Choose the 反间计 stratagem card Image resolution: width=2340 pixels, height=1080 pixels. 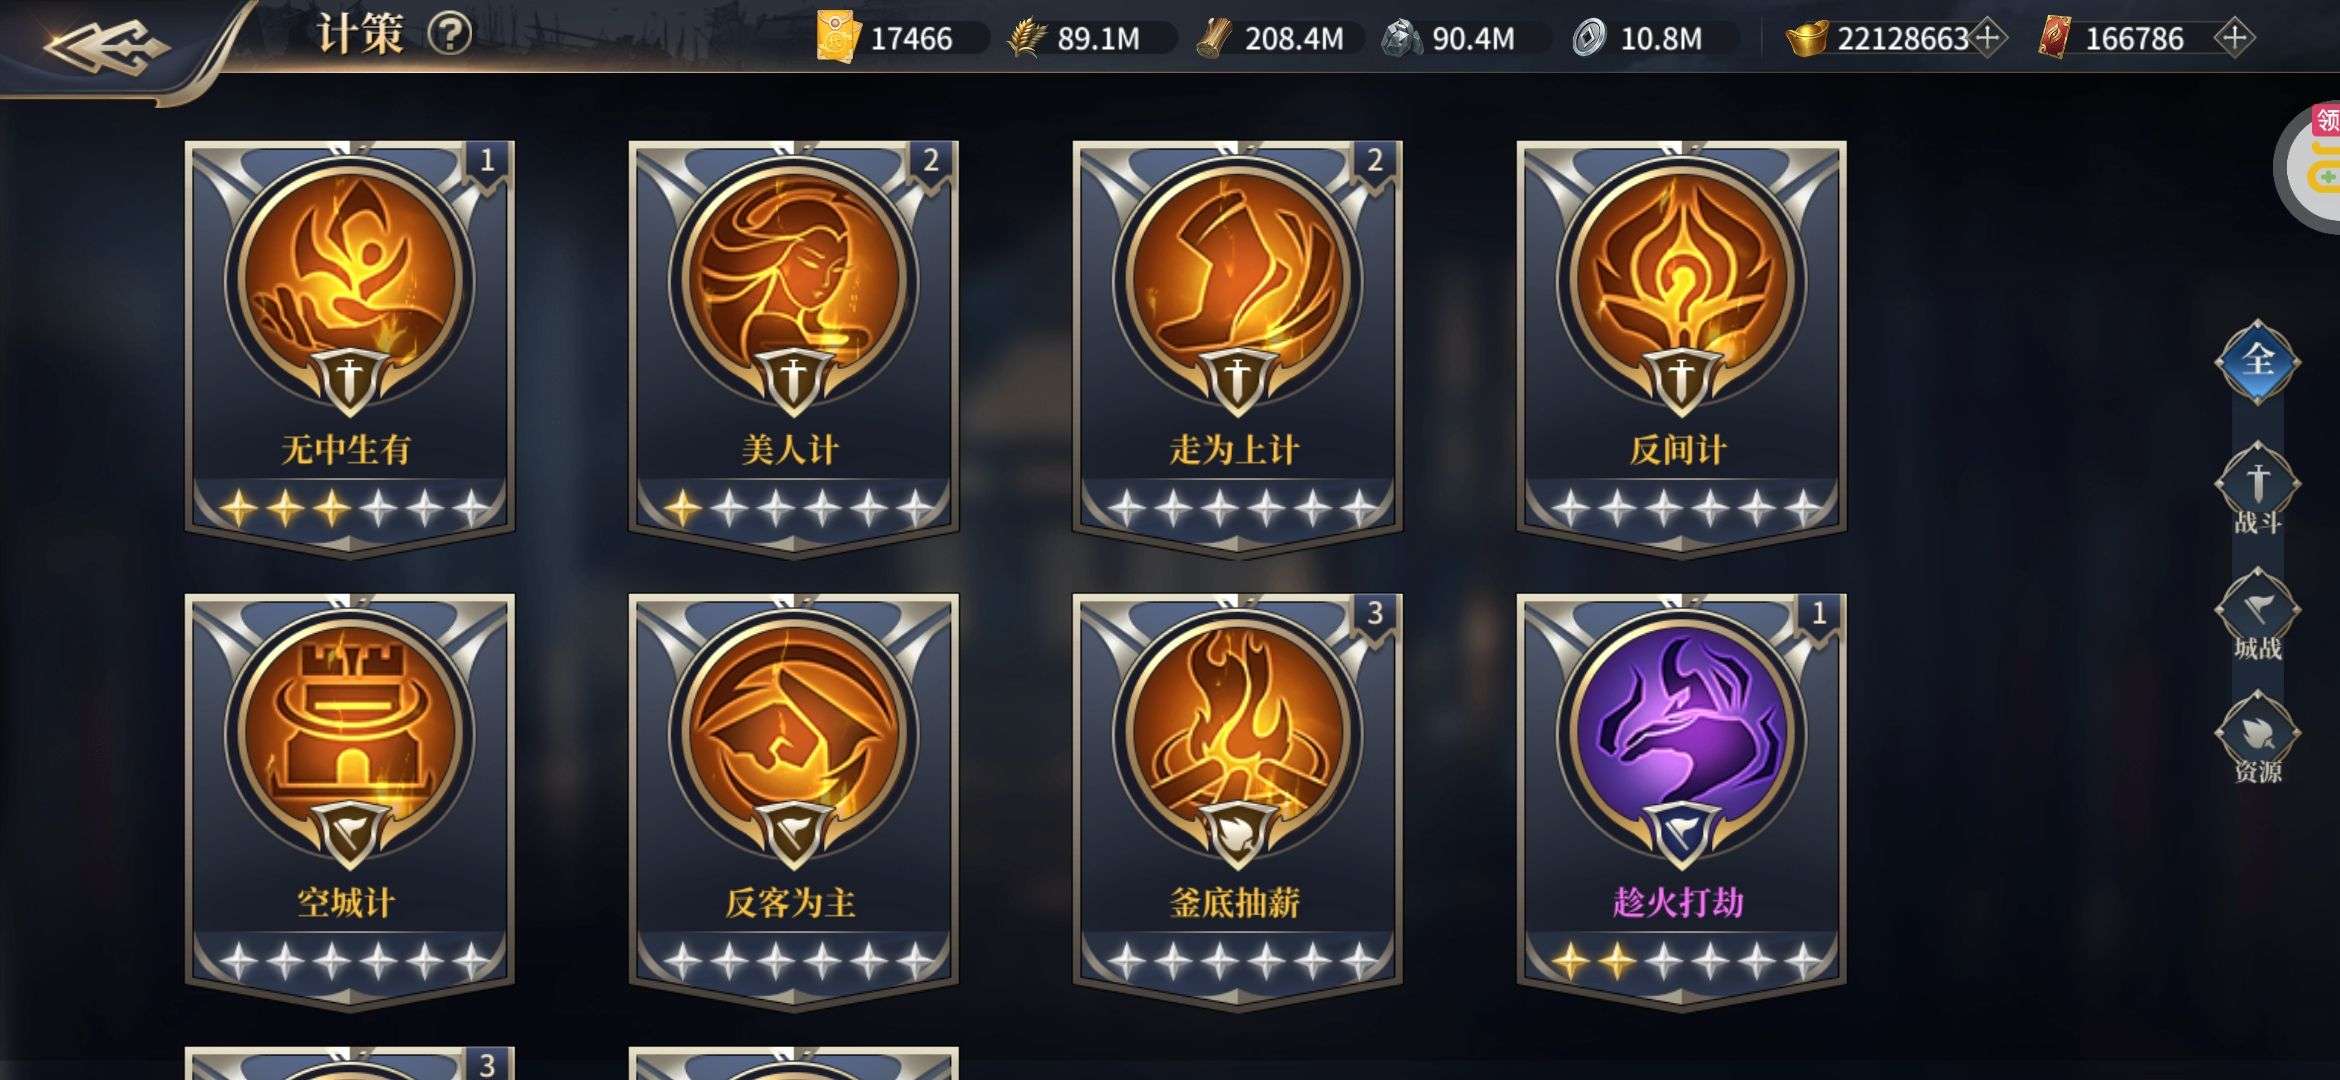(1681, 346)
